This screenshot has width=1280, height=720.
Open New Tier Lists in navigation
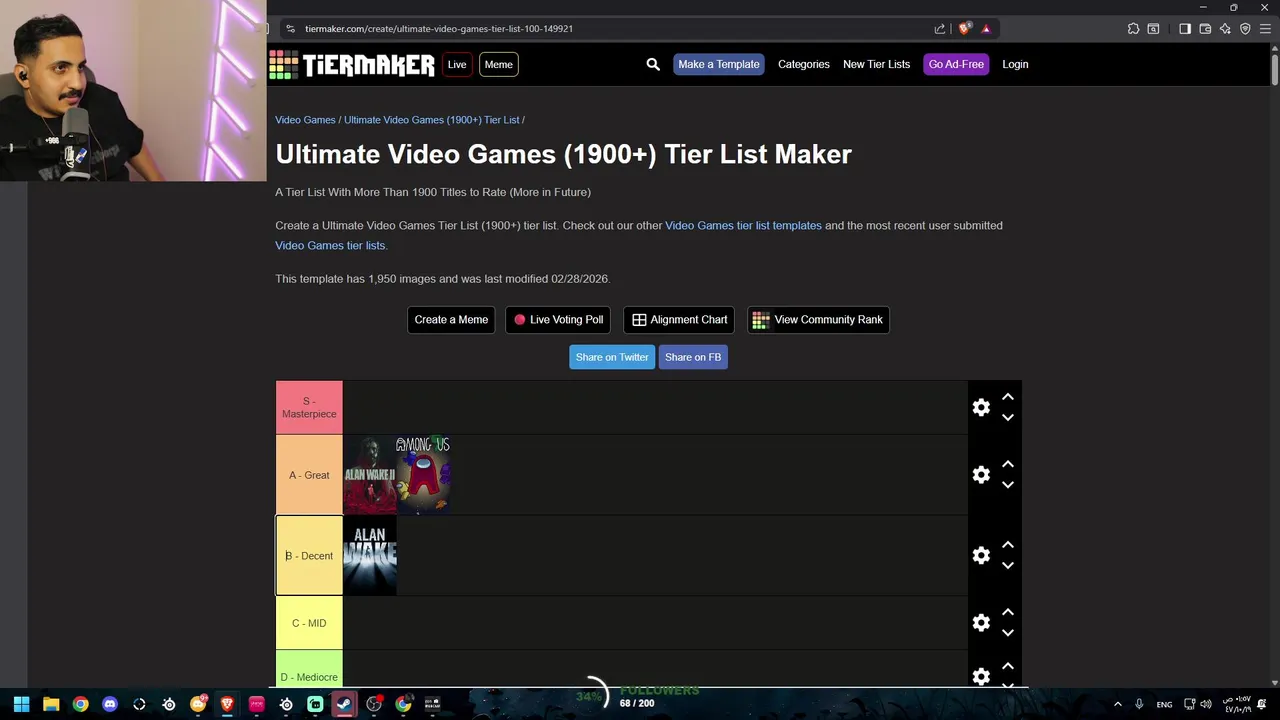click(x=876, y=64)
